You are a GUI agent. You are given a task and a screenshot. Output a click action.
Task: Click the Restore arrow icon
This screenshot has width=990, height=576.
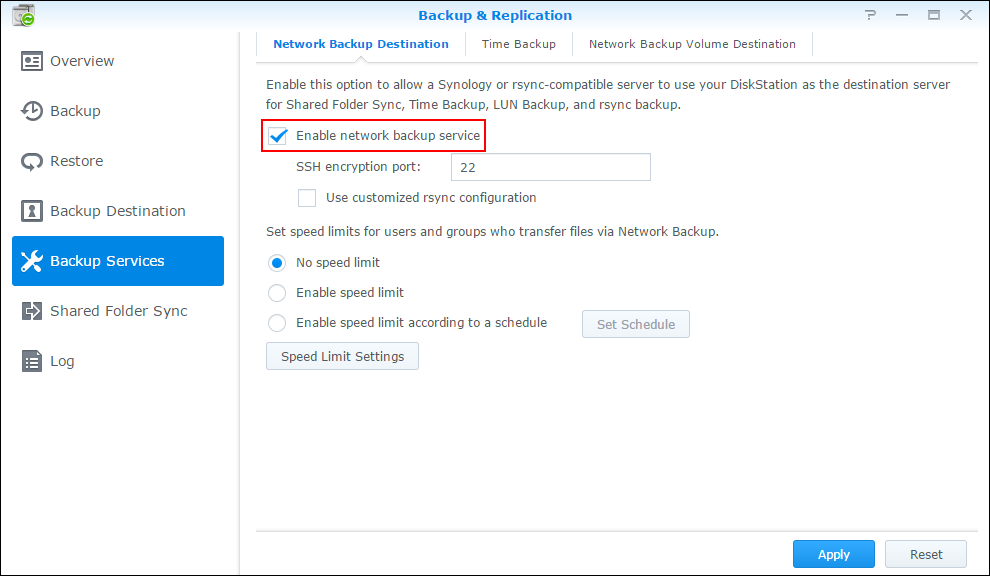coord(32,161)
